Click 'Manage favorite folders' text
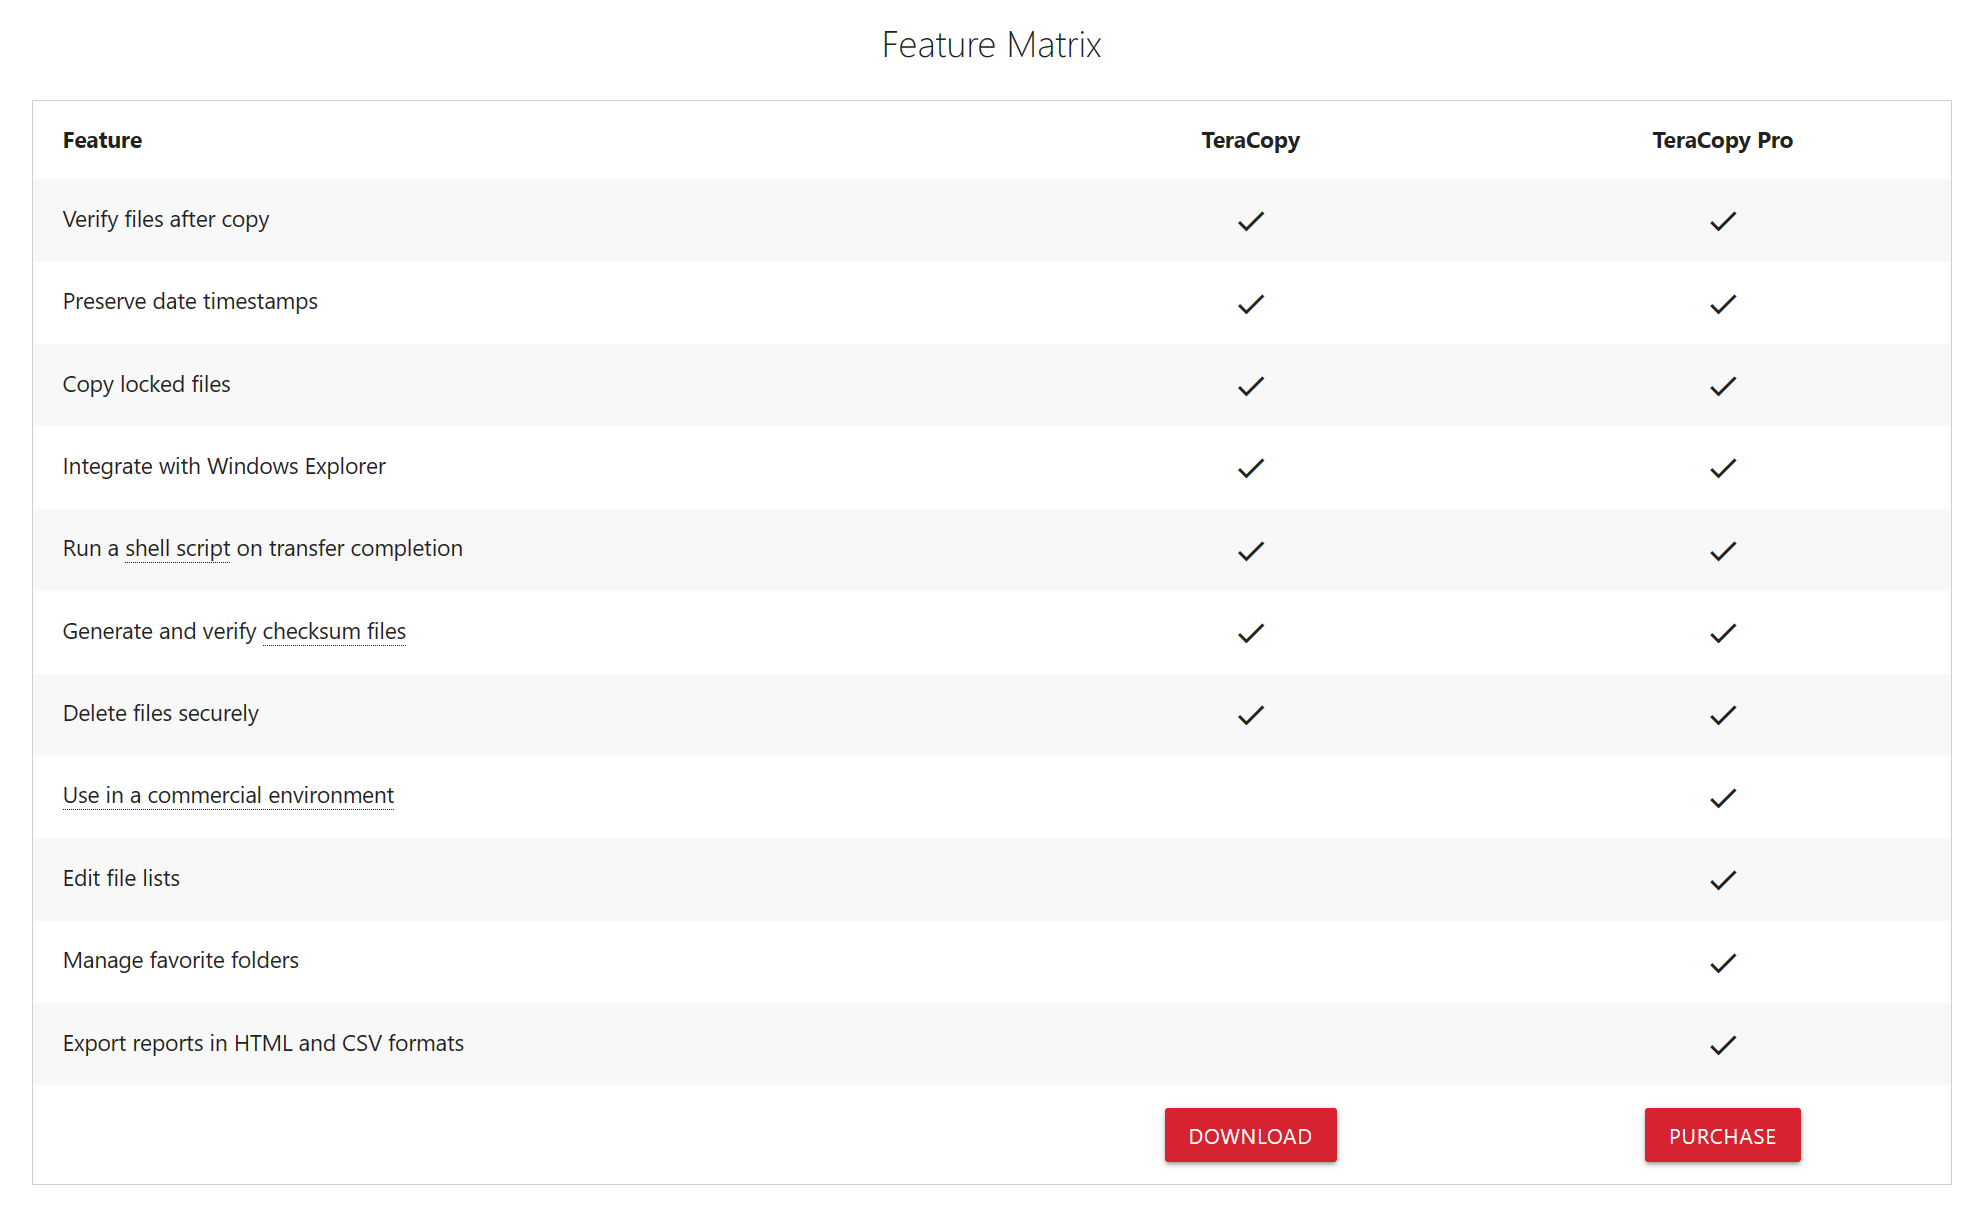Viewport: 1986px width, 1221px height. (181, 961)
